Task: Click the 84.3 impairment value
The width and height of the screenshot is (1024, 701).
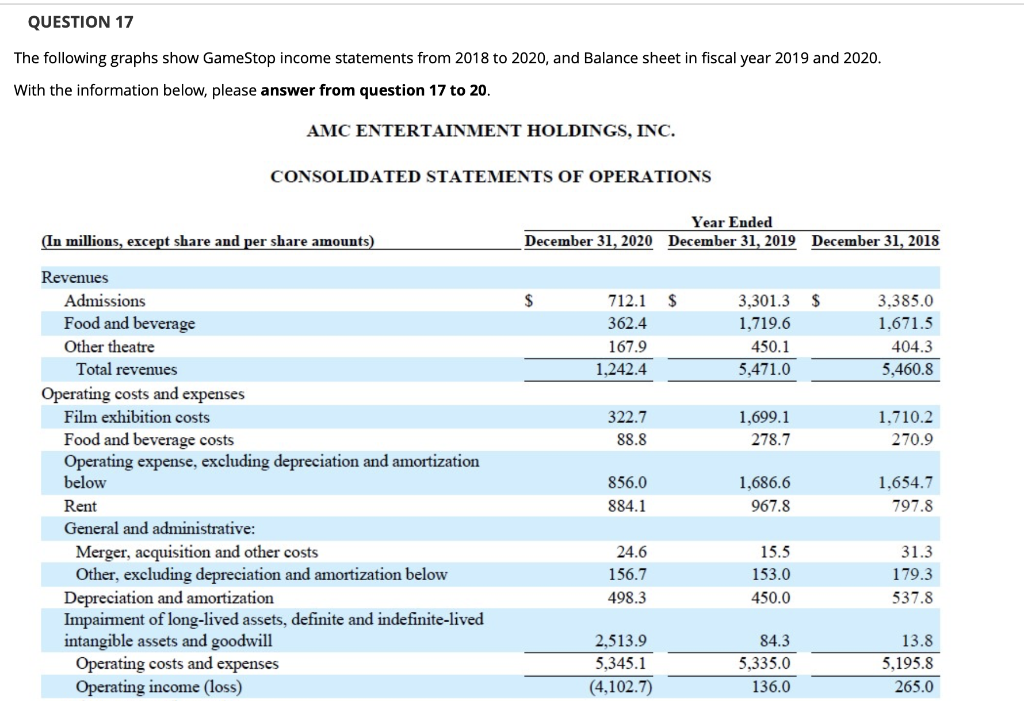Action: coord(775,640)
